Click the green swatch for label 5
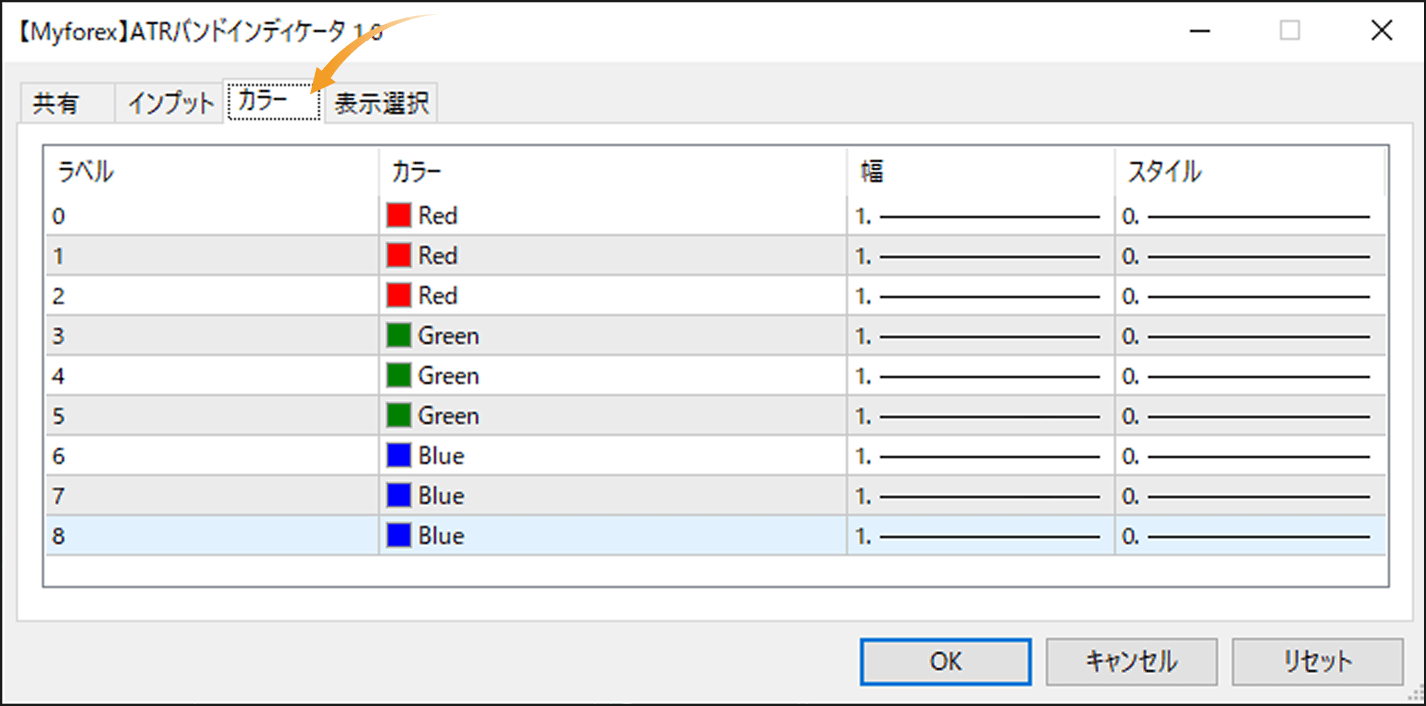Viewport: 1426px width, 706px height. pyautogui.click(x=399, y=415)
